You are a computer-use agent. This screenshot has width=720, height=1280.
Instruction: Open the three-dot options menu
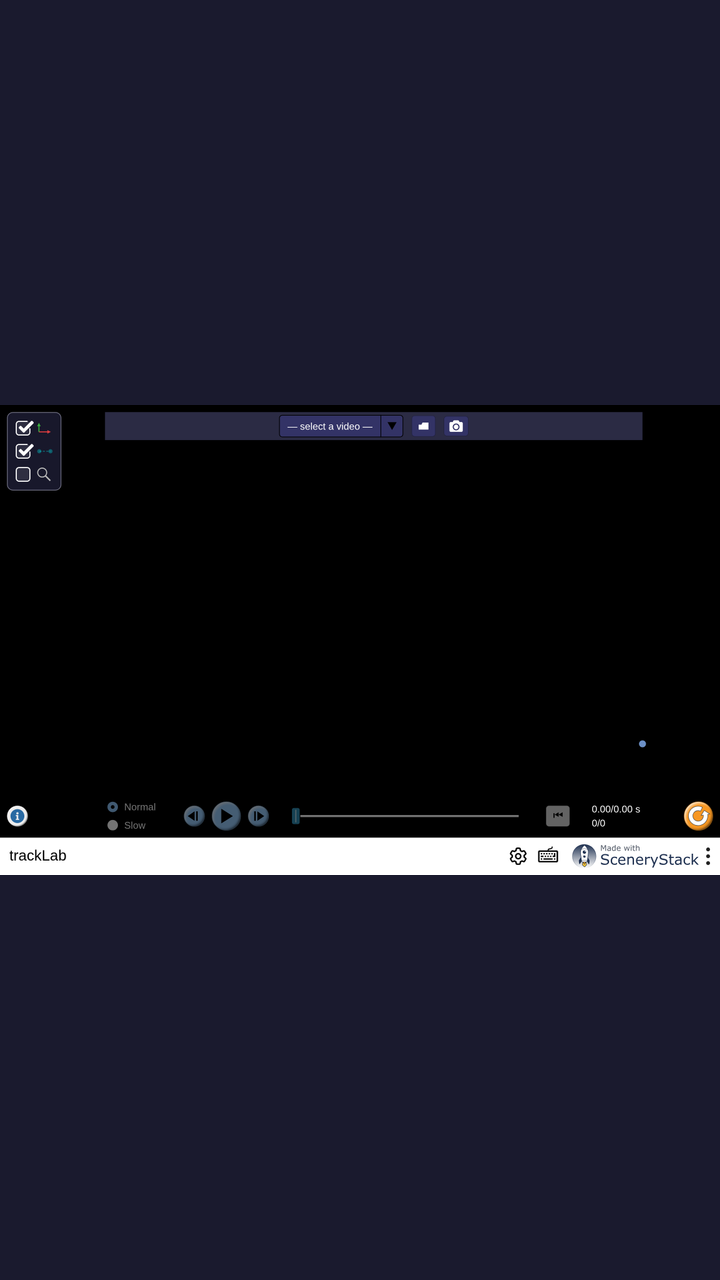point(708,856)
